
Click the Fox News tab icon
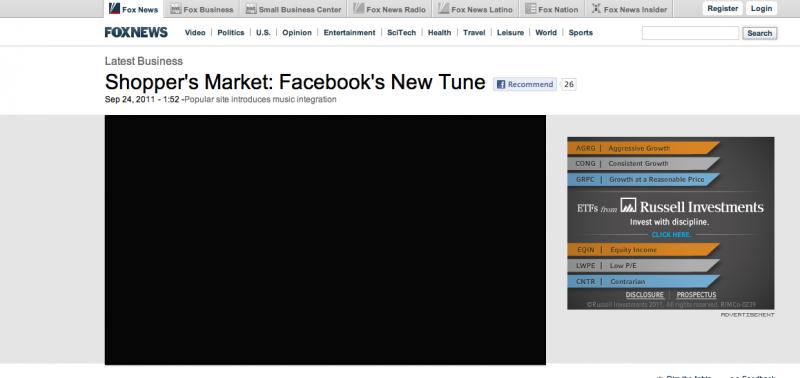[114, 9]
